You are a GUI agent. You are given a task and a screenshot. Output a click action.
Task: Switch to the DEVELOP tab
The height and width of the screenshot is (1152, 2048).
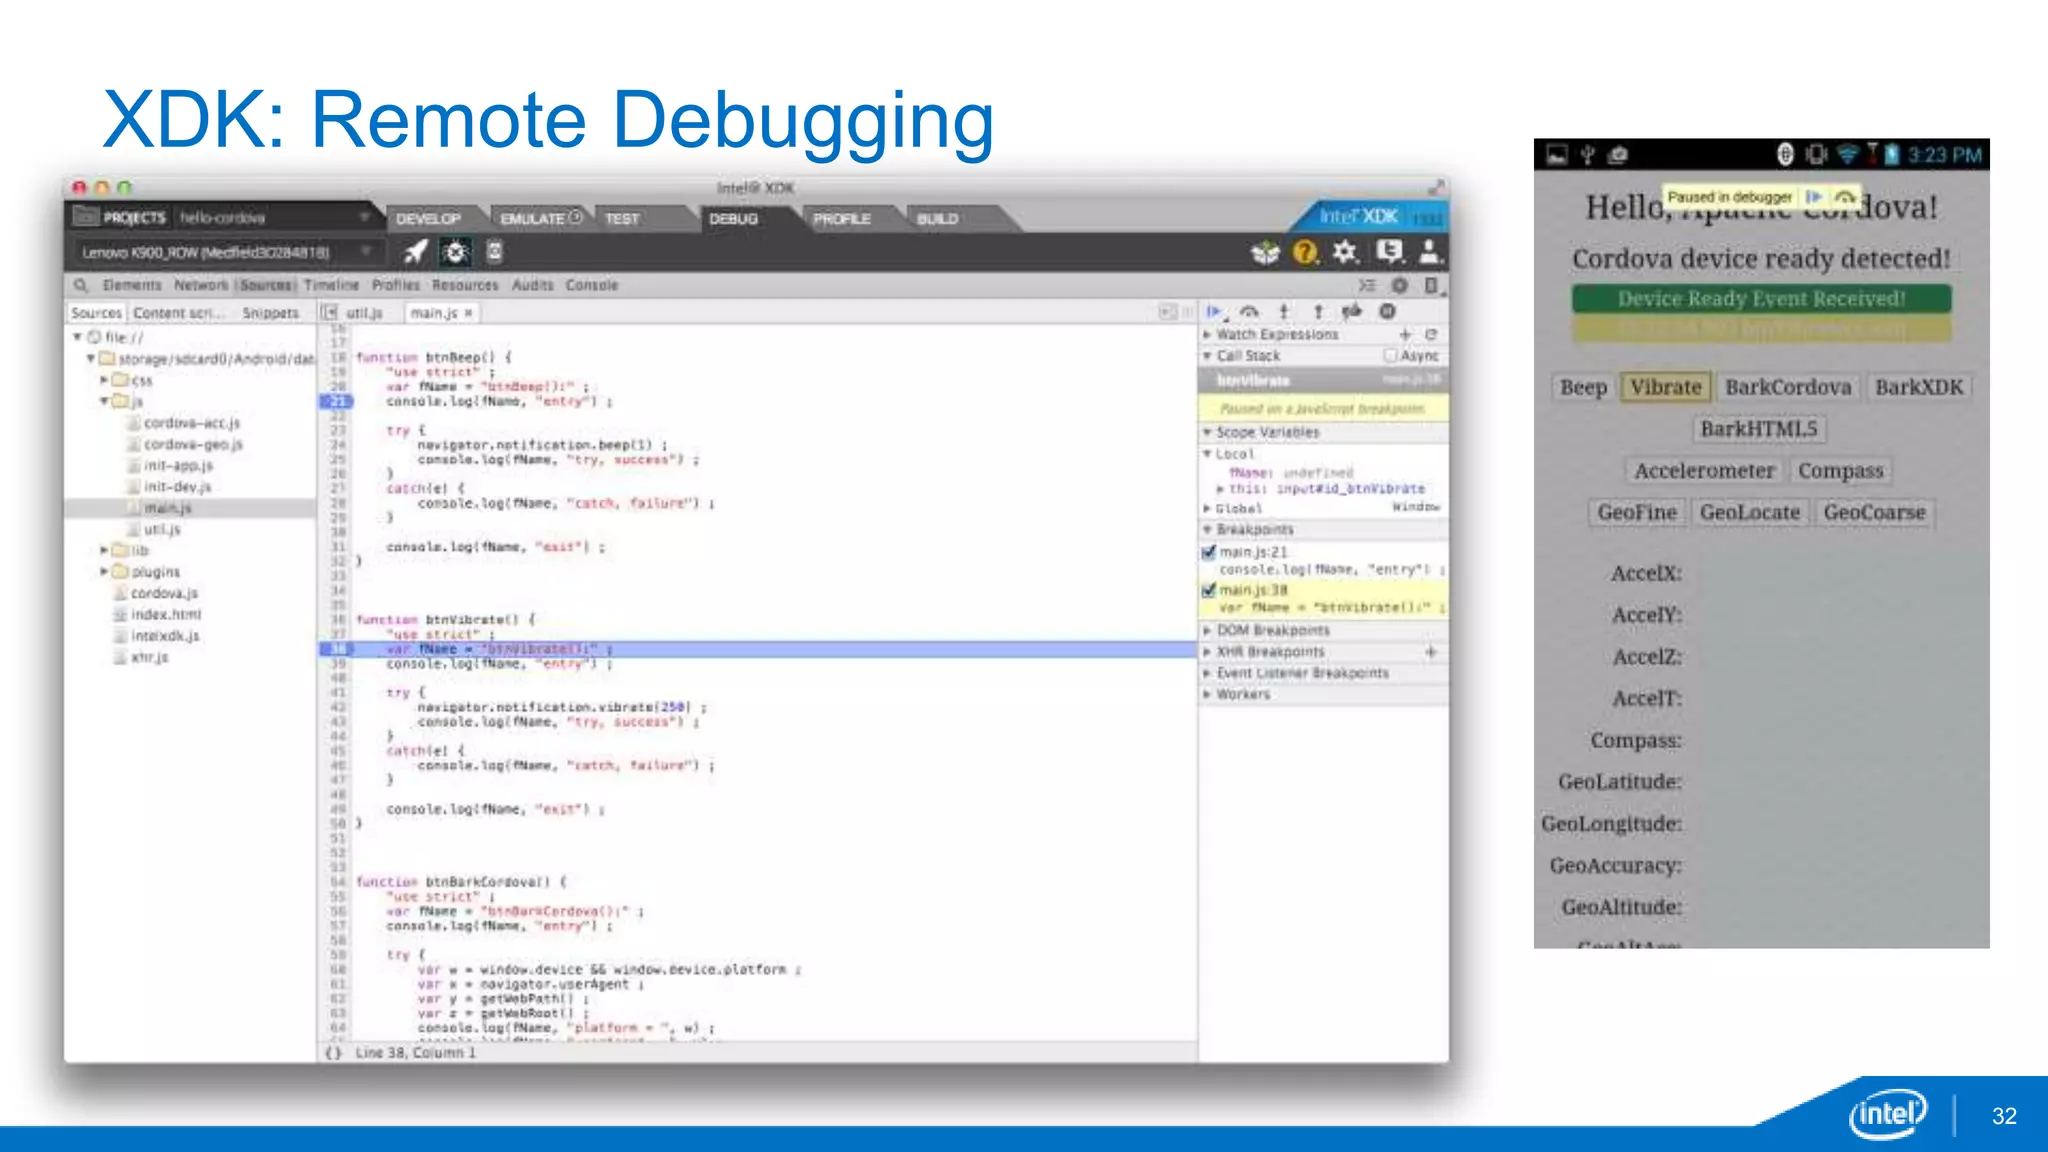[428, 218]
